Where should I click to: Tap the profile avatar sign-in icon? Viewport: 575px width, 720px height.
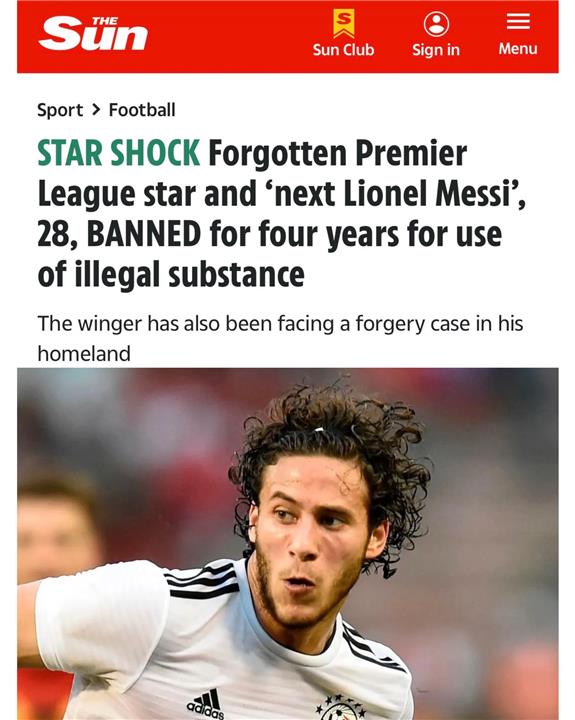coord(436,24)
